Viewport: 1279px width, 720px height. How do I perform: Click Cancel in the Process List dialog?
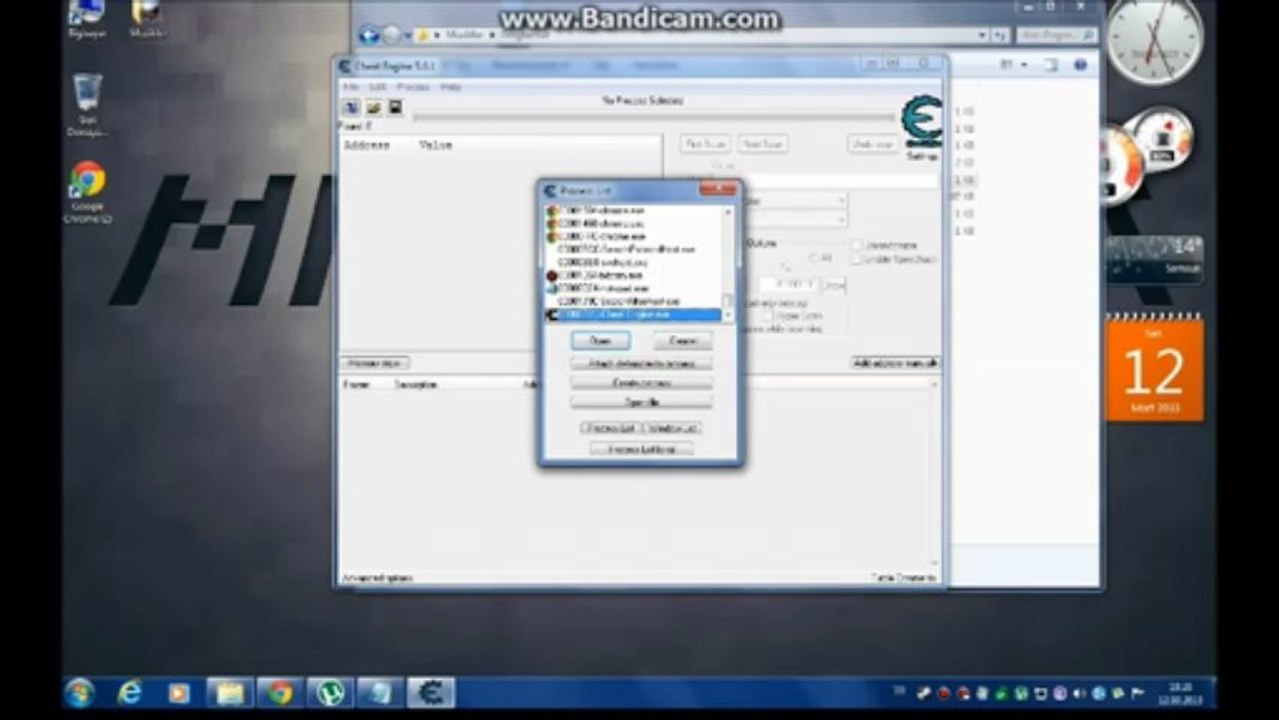tap(683, 341)
